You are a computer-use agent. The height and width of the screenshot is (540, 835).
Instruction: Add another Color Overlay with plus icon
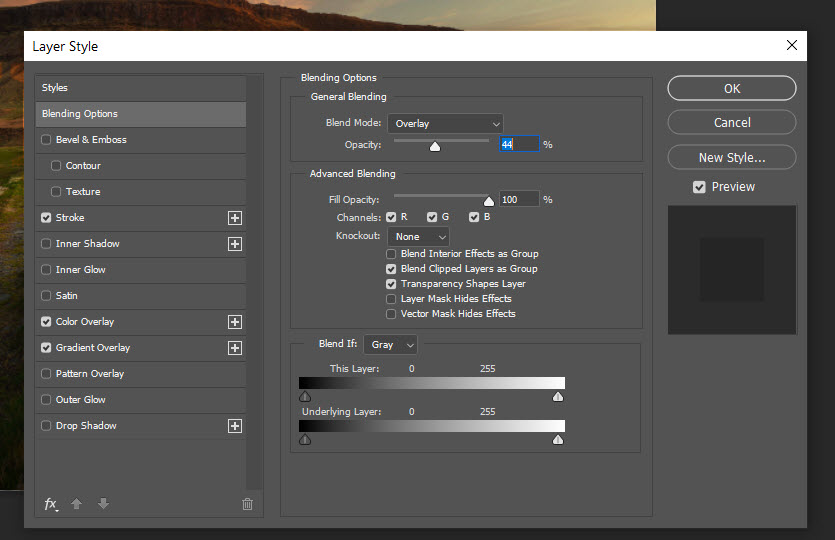click(x=235, y=322)
